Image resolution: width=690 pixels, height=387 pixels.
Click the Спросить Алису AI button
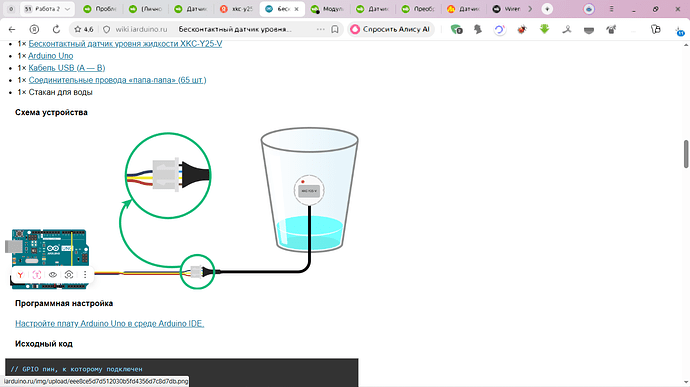click(x=391, y=29)
